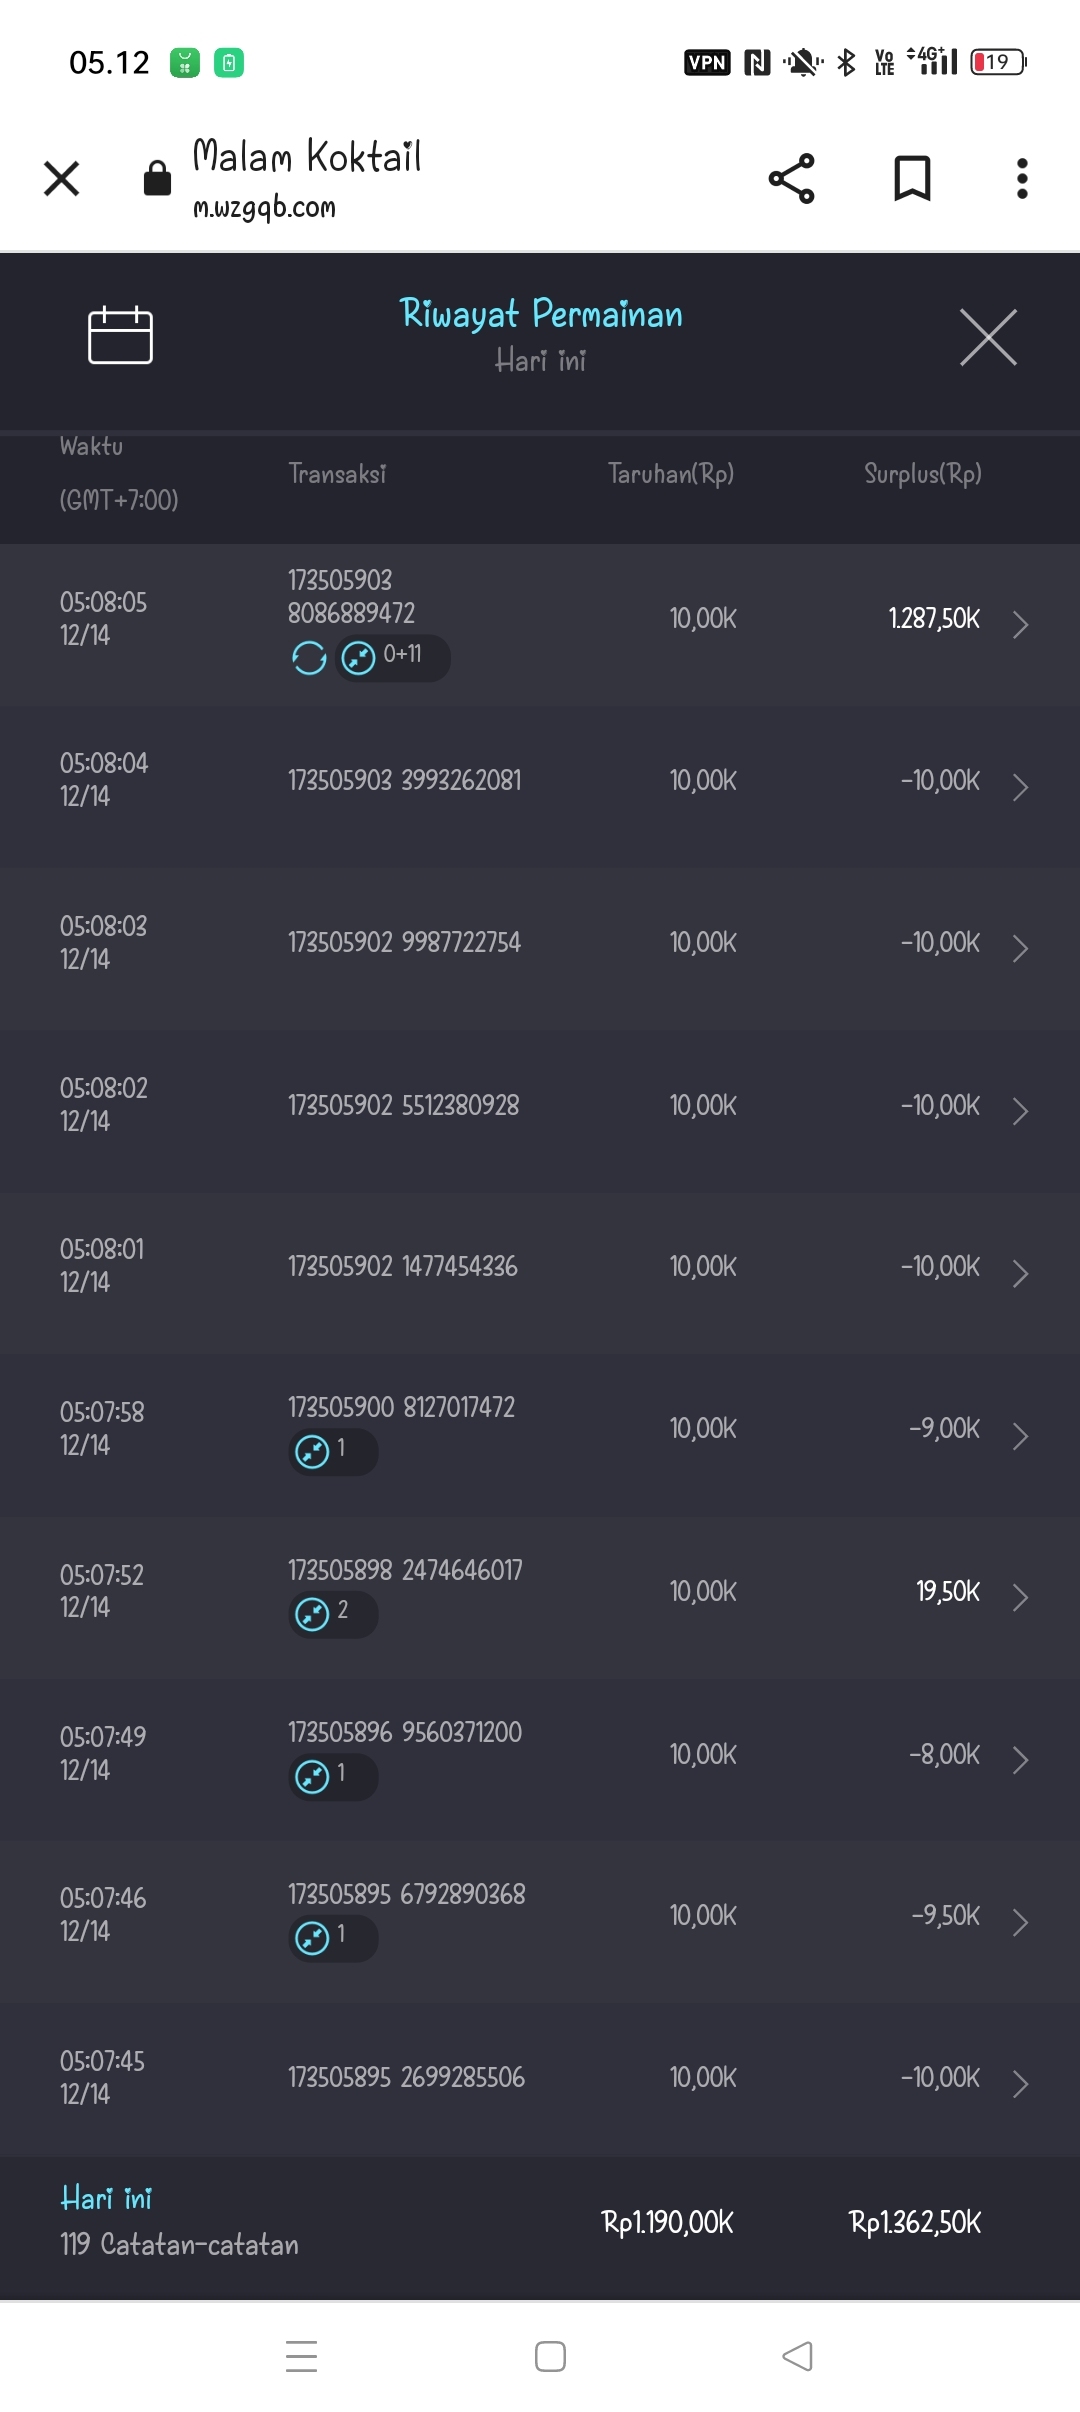Open the three-dot browser menu
The image size is (1080, 2412).
(1021, 179)
